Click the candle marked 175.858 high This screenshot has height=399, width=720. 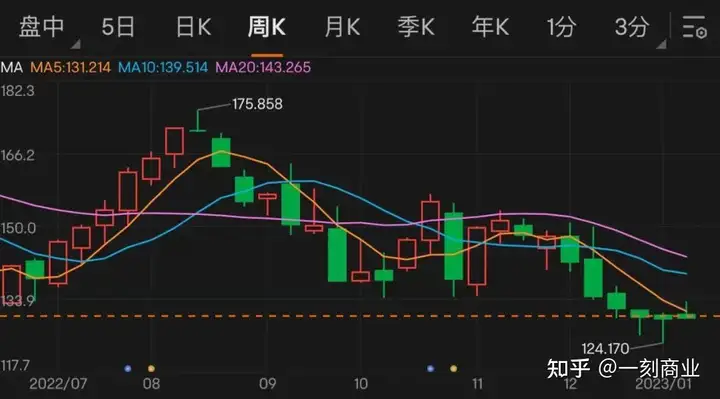click(x=198, y=121)
